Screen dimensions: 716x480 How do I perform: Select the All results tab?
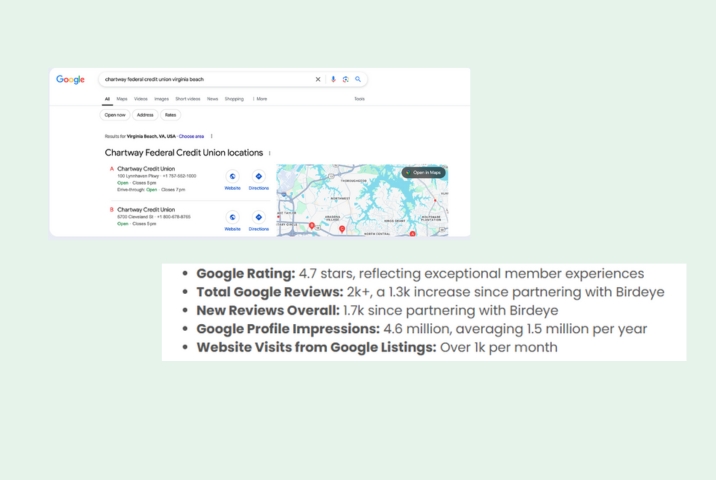coord(107,99)
